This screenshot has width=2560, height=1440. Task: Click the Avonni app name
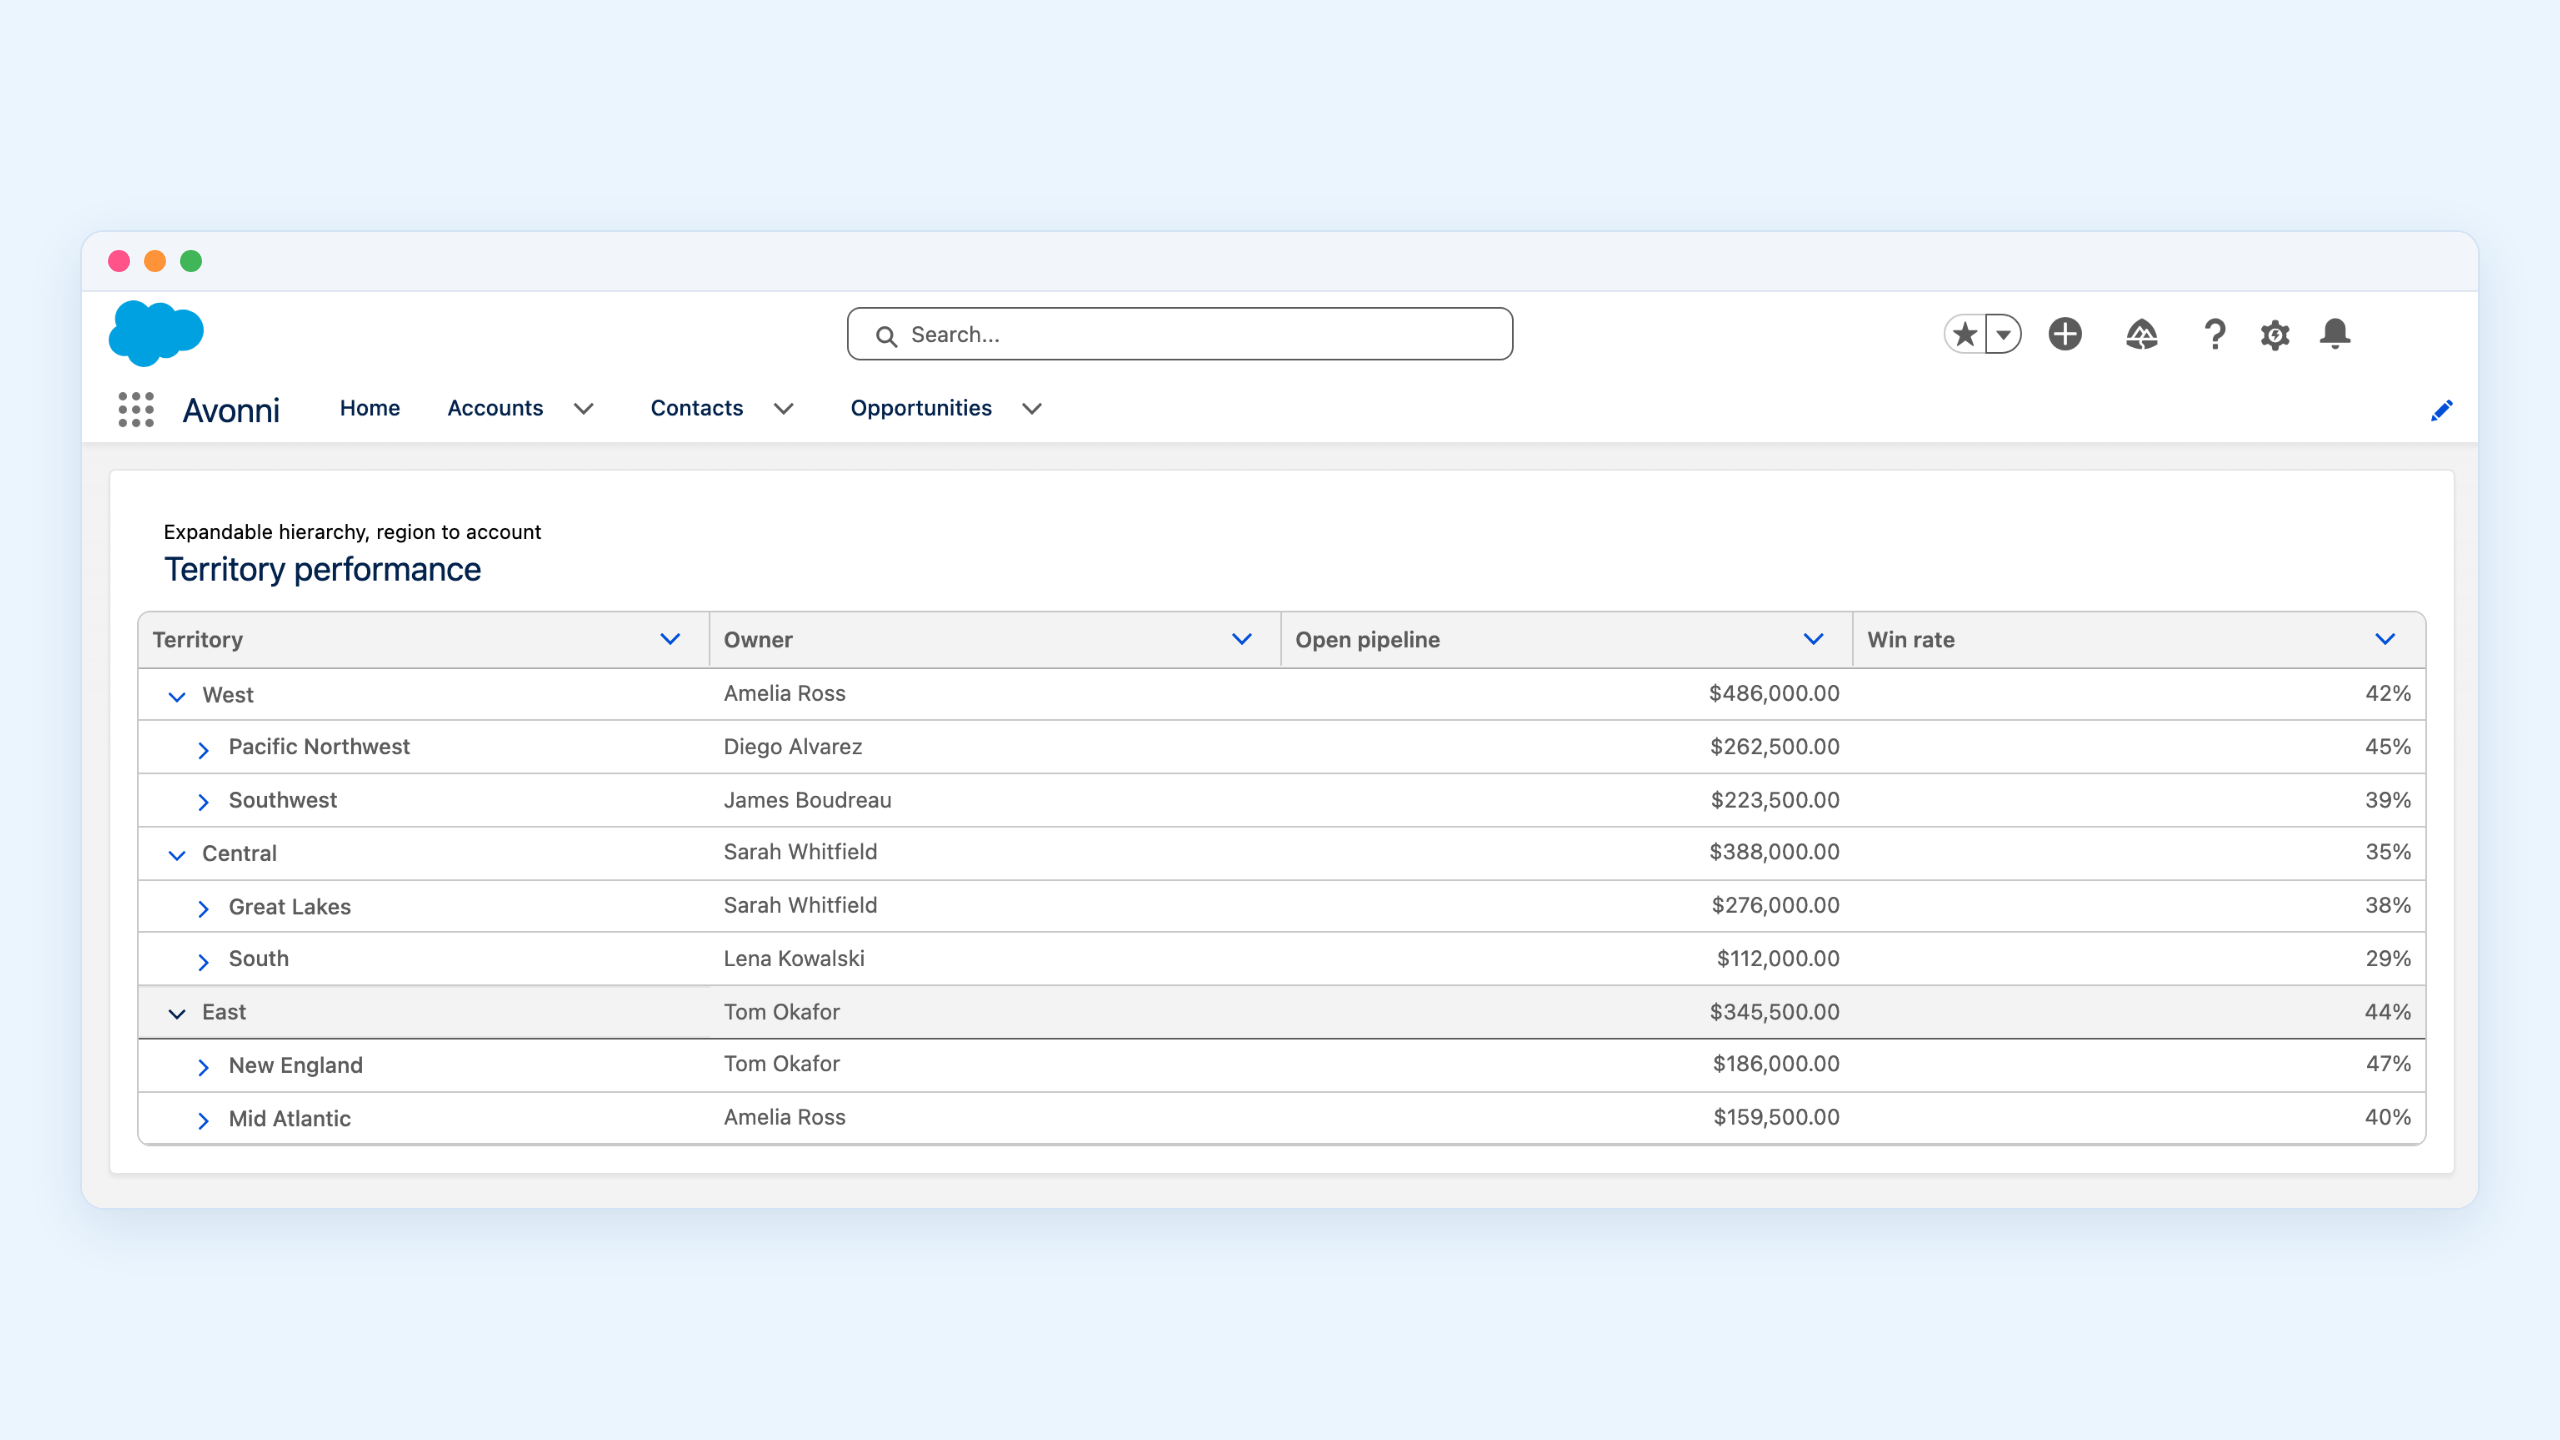(x=231, y=410)
